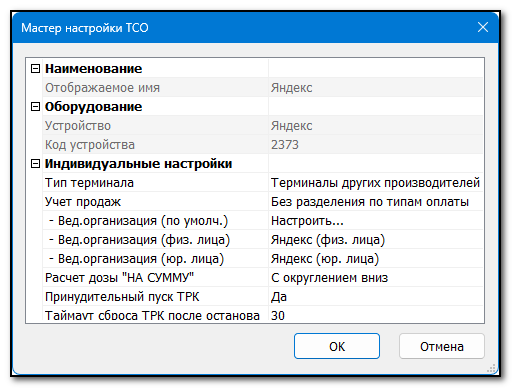Select the Вед.организация (юр. лица) row label

click(x=137, y=259)
